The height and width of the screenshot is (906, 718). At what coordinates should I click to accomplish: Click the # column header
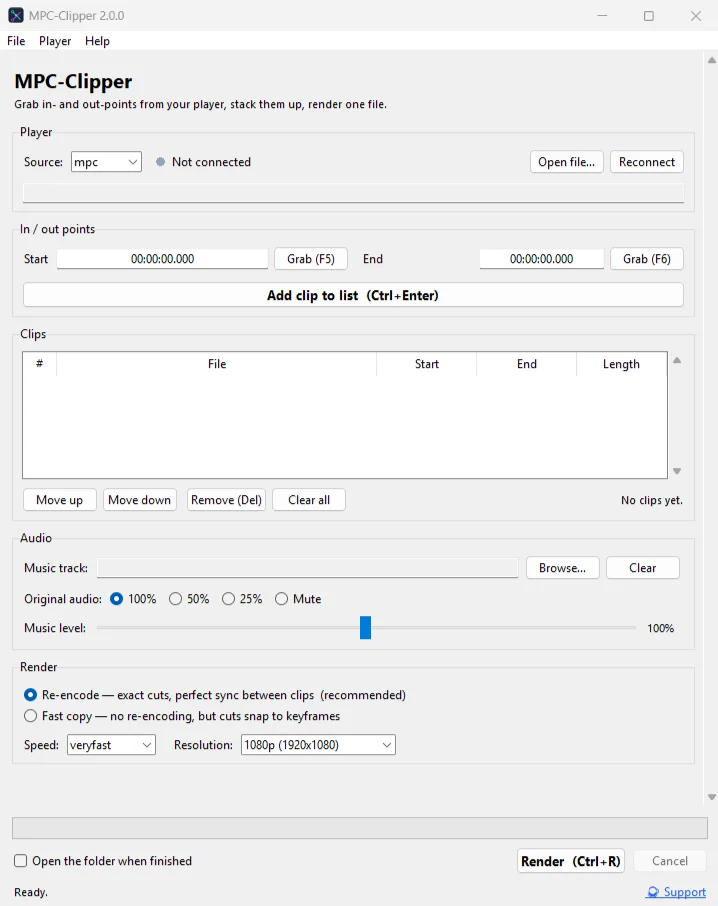click(39, 364)
